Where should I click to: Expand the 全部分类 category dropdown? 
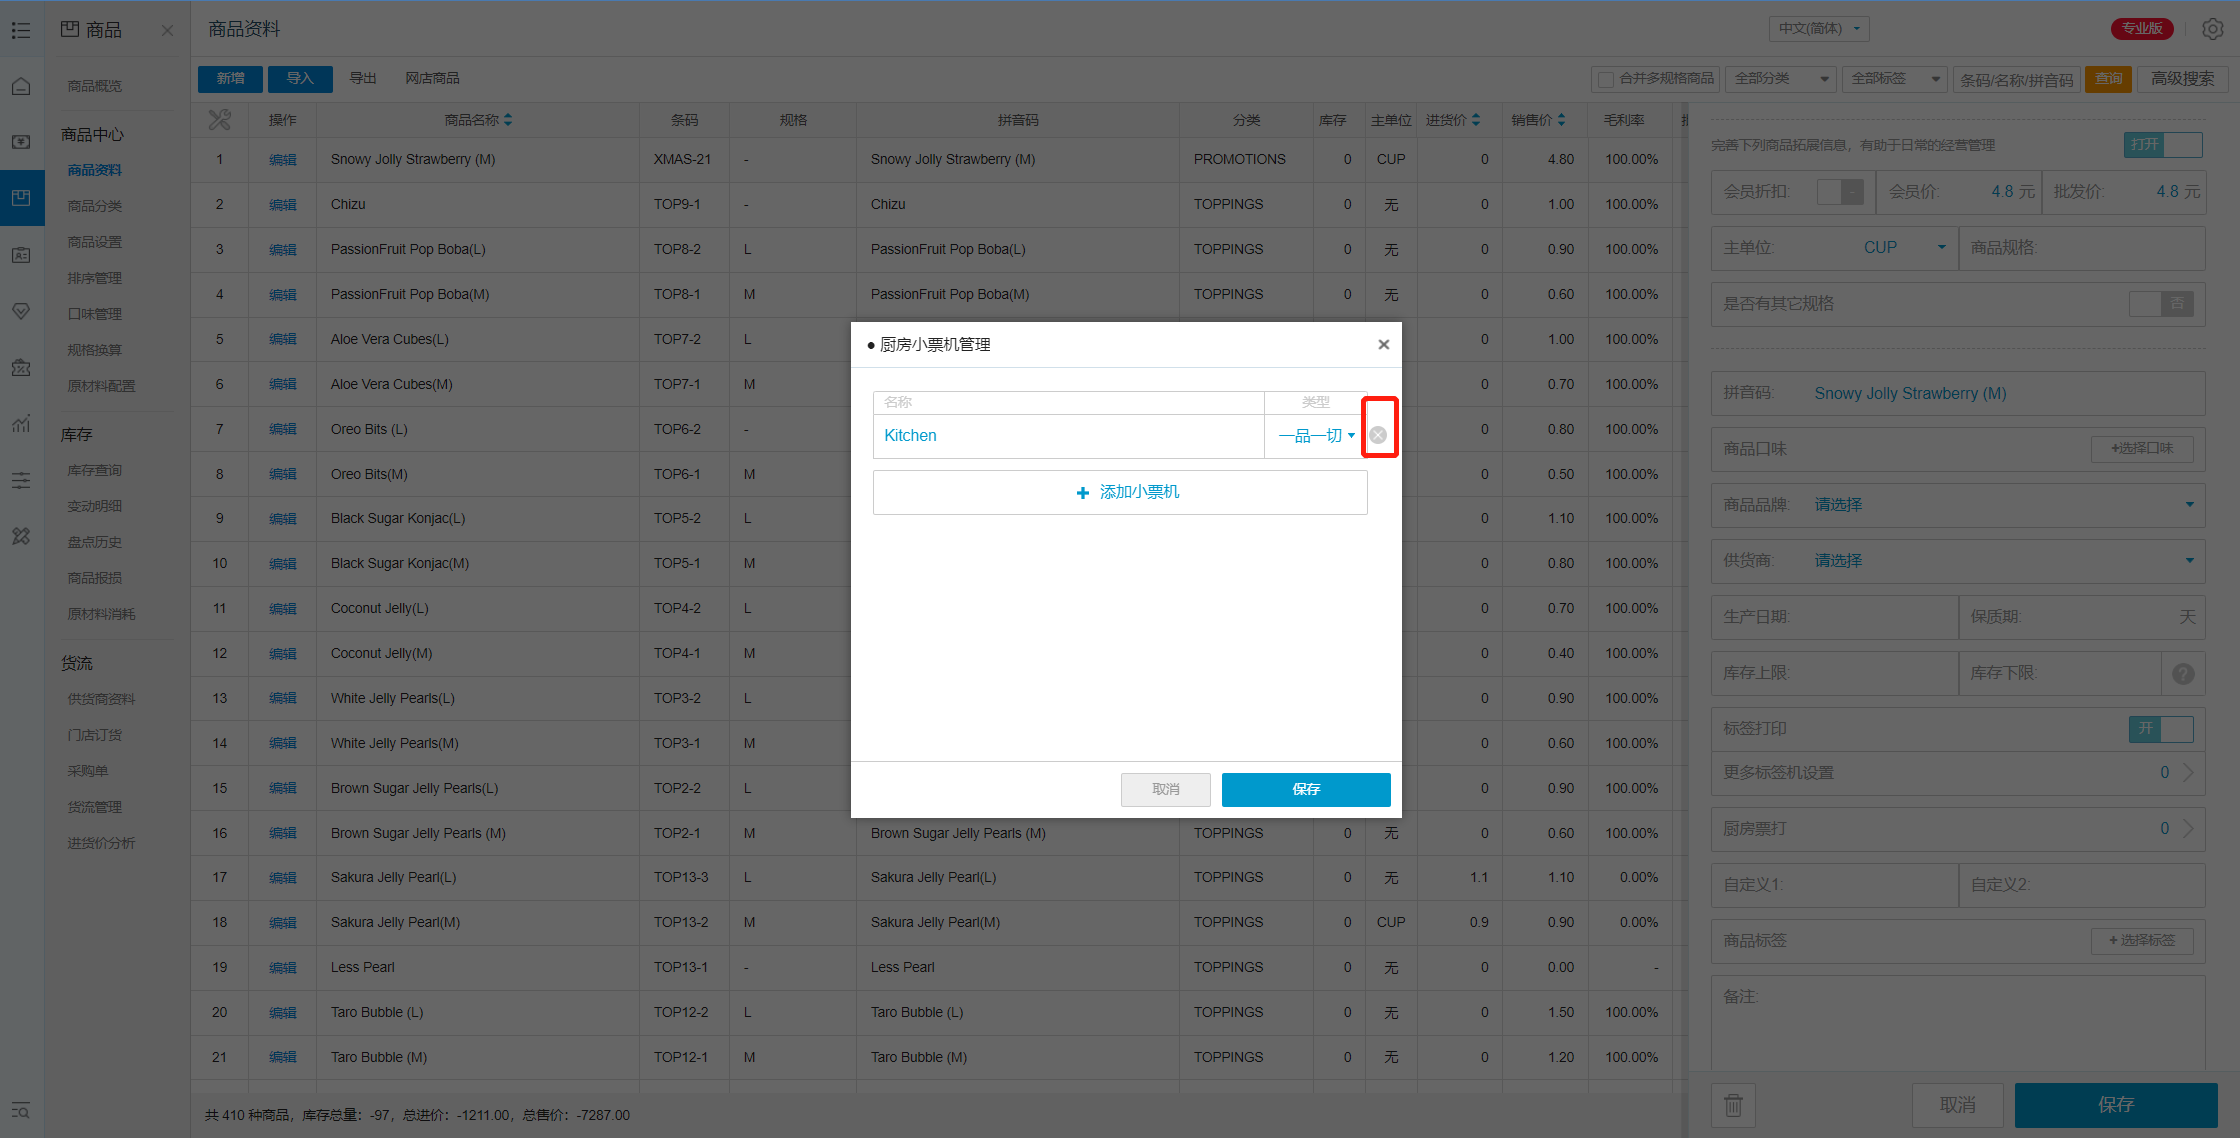coord(1781,79)
